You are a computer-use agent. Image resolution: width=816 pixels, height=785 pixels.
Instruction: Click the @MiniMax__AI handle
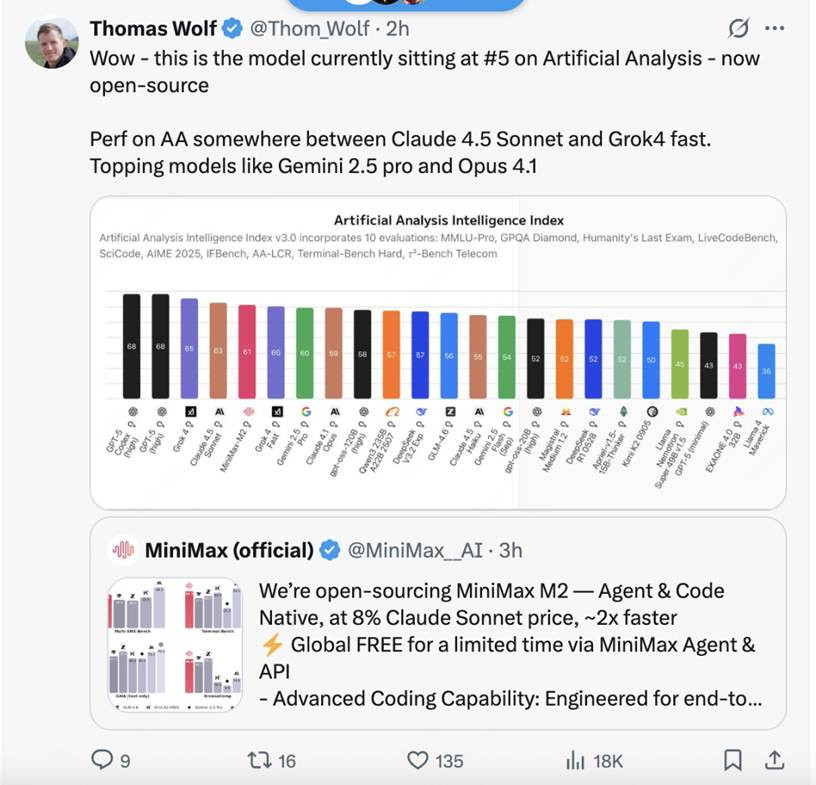417,550
